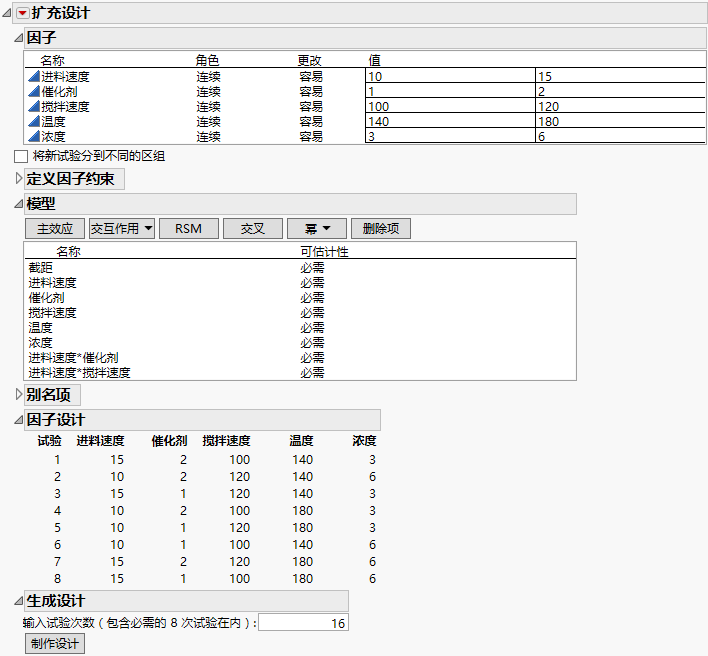The image size is (708, 656).
Task: Click the 主效应 button
Action: 55,228
